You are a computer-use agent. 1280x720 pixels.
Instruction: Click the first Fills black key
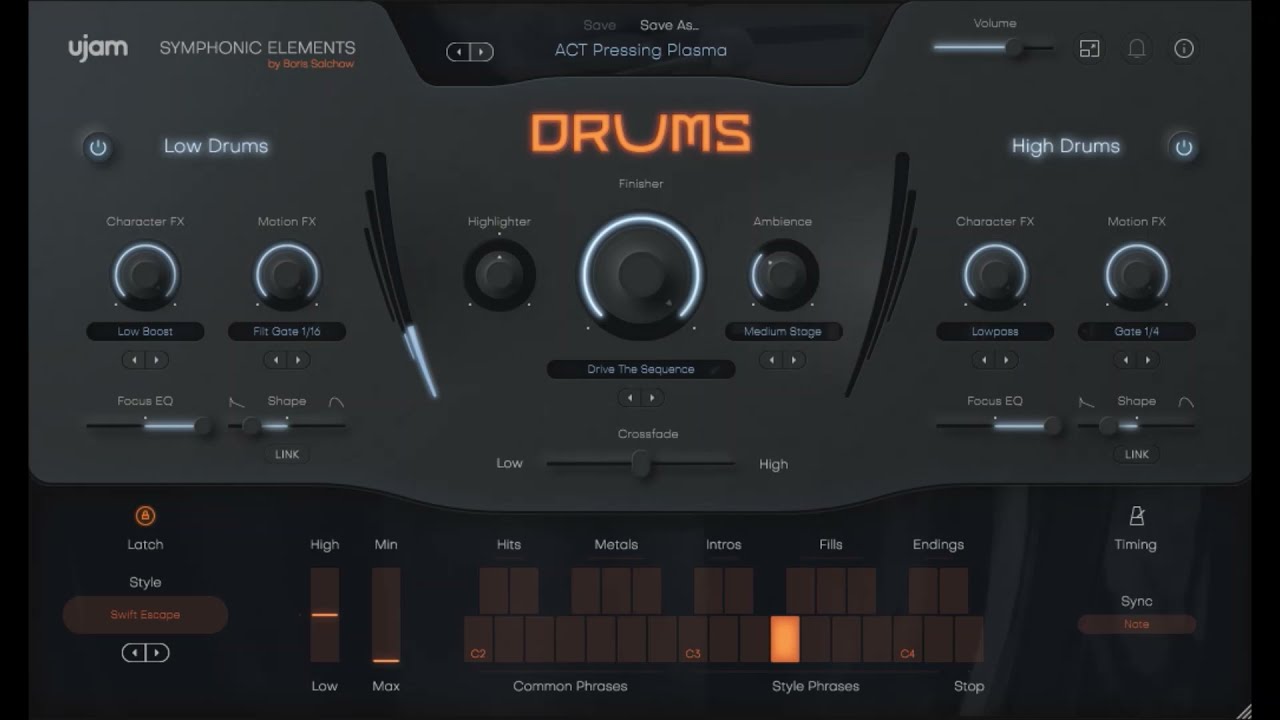pos(800,591)
